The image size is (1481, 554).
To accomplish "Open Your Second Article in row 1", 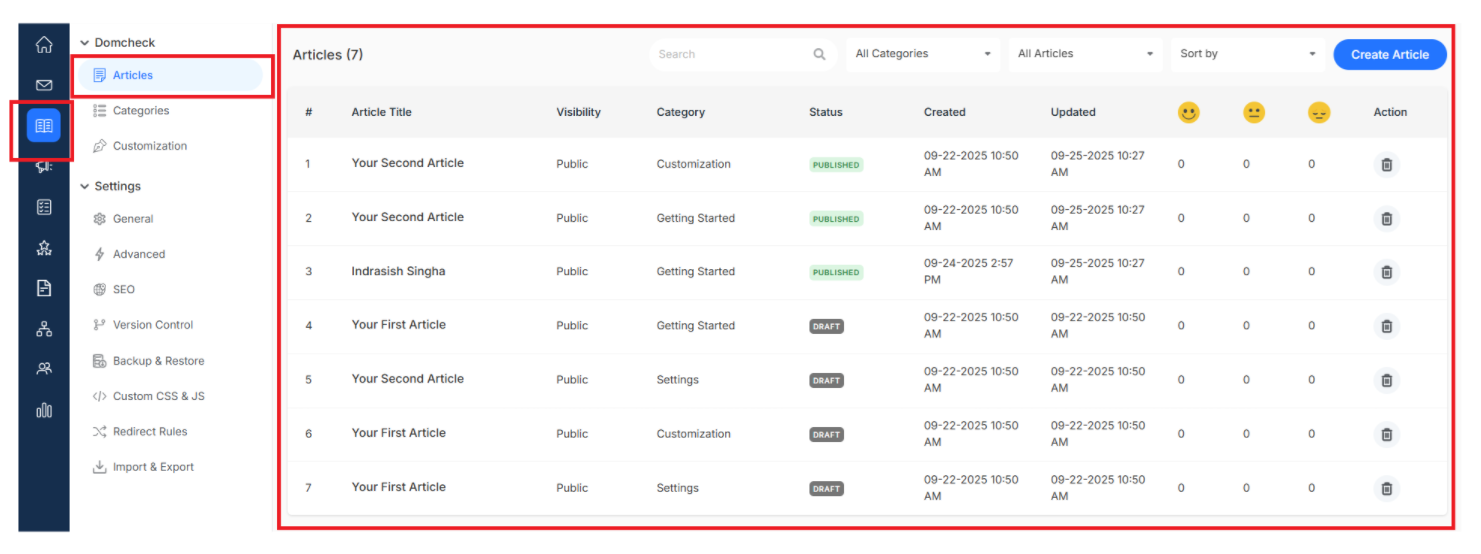I will pos(407,163).
